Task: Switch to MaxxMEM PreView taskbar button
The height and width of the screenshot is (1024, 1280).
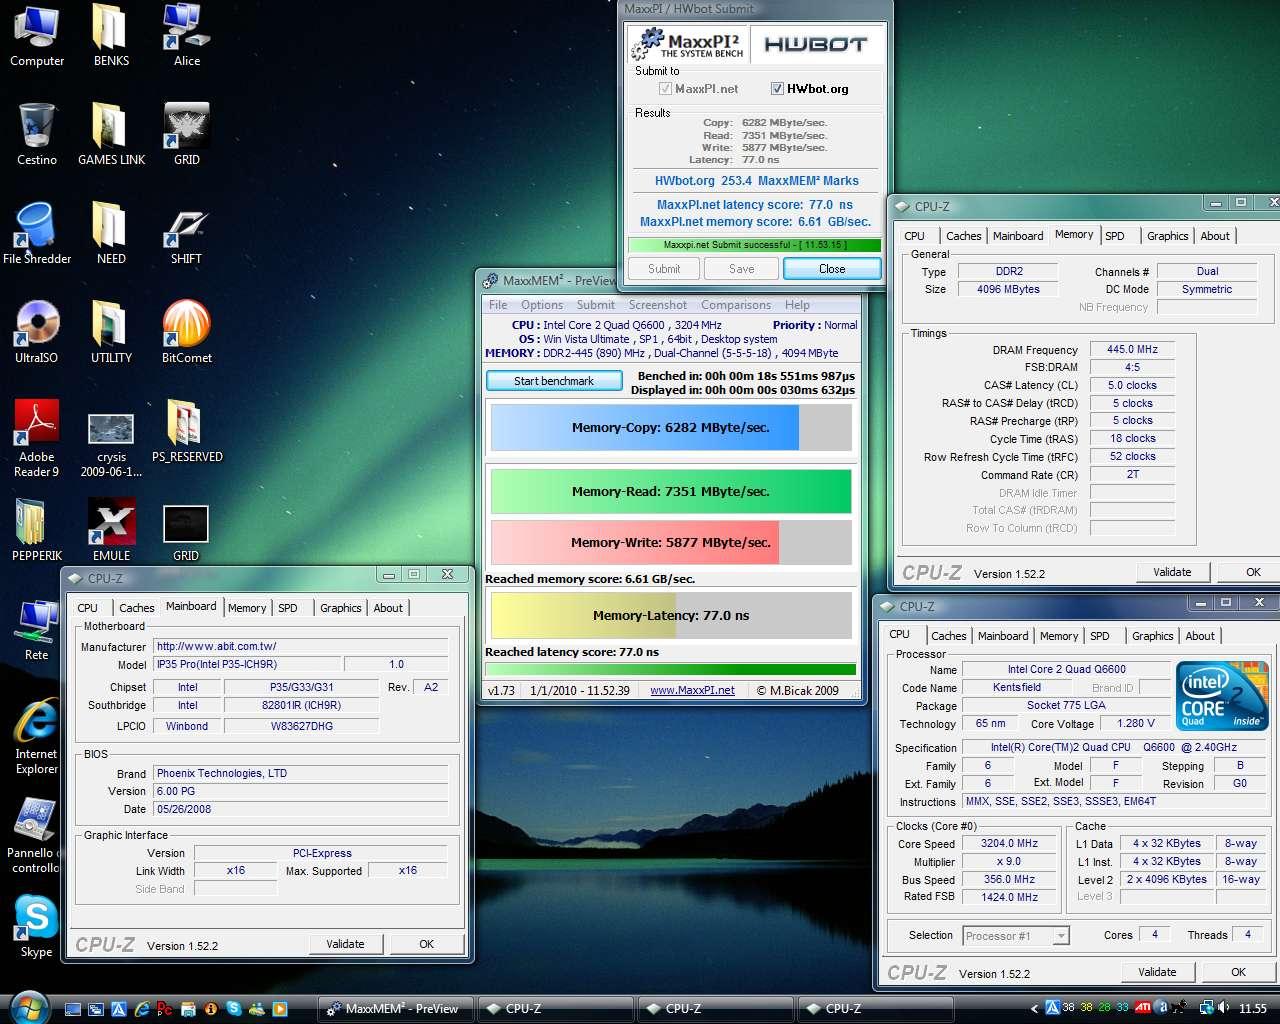Action: 396,1008
